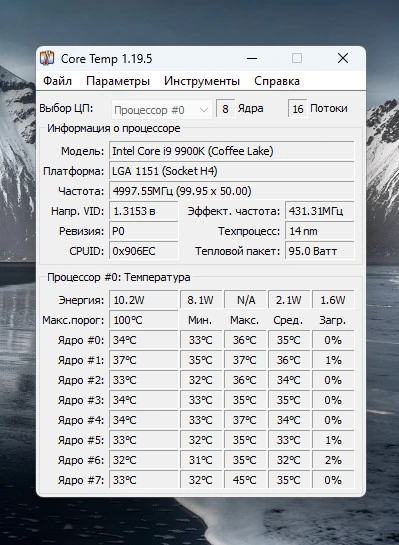Screen dimensions: 399x545
Task: Click the power value 10.2W
Action: pyautogui.click(x=144, y=300)
